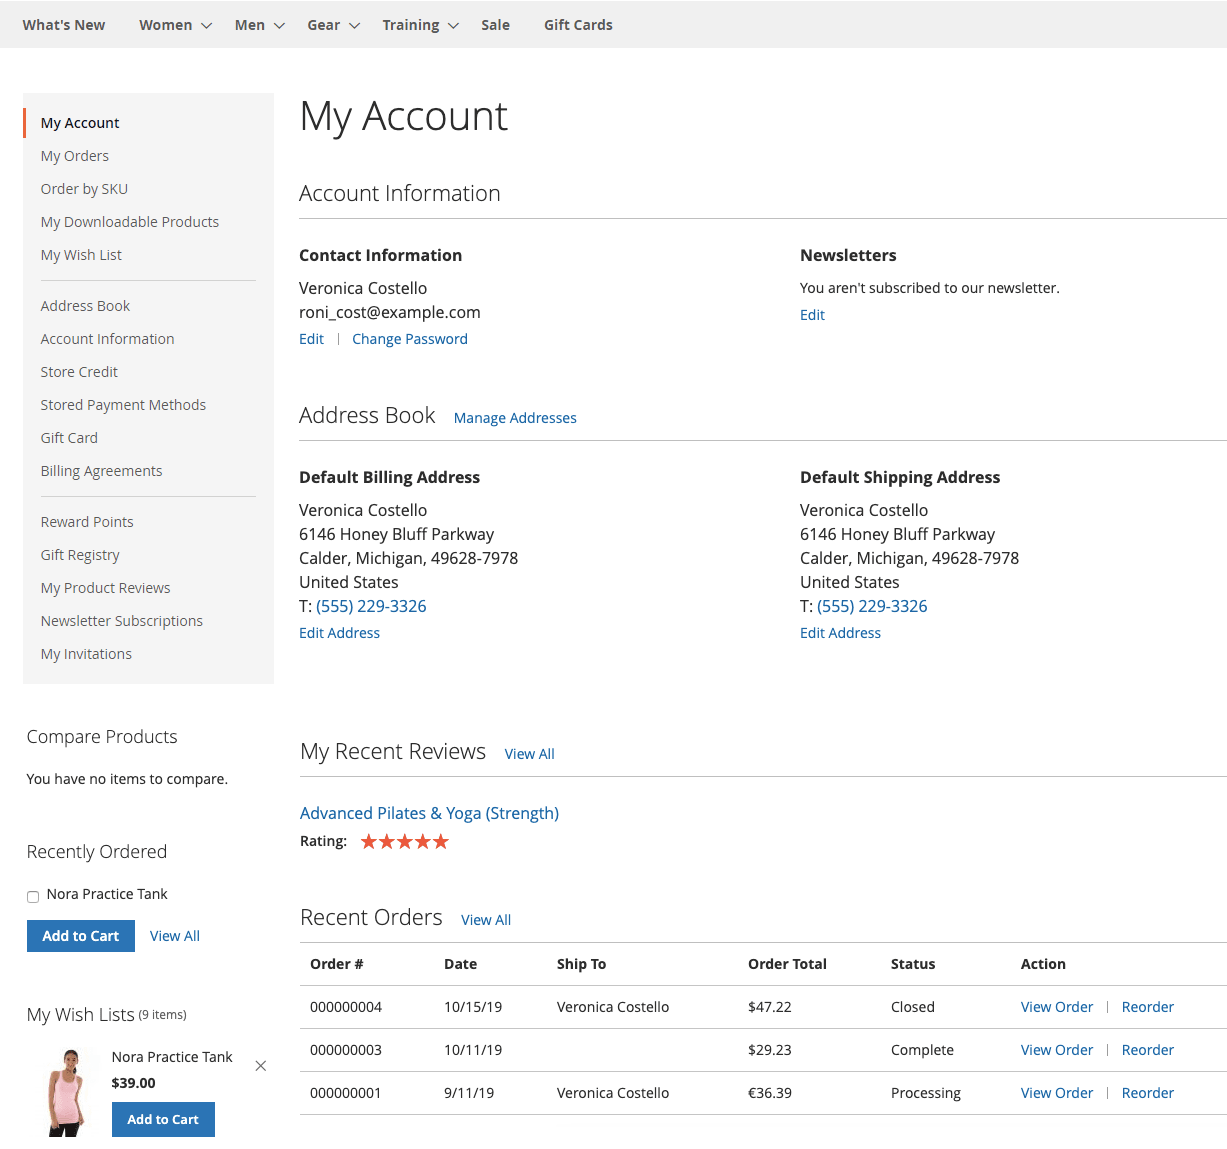The image size is (1227, 1149).
Task: Open Nora Practice Tank wish list title
Action: click(x=172, y=1057)
